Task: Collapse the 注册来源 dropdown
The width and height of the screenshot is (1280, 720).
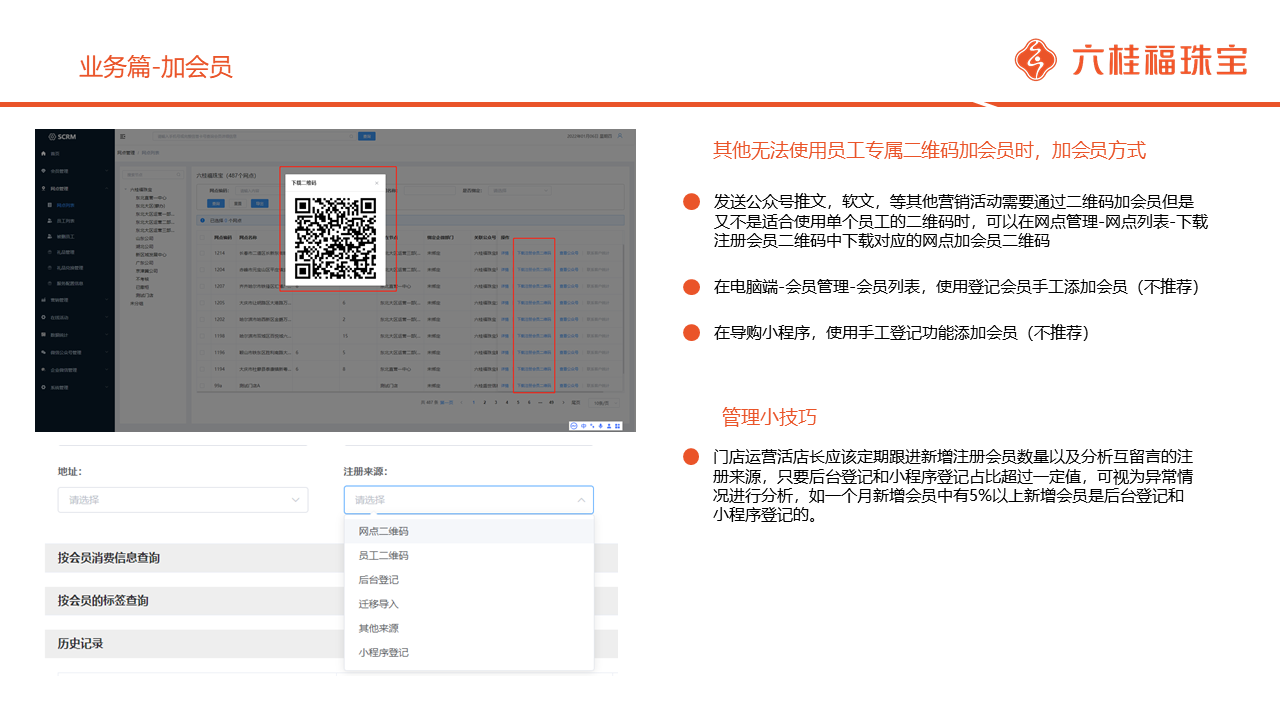Action: 581,500
